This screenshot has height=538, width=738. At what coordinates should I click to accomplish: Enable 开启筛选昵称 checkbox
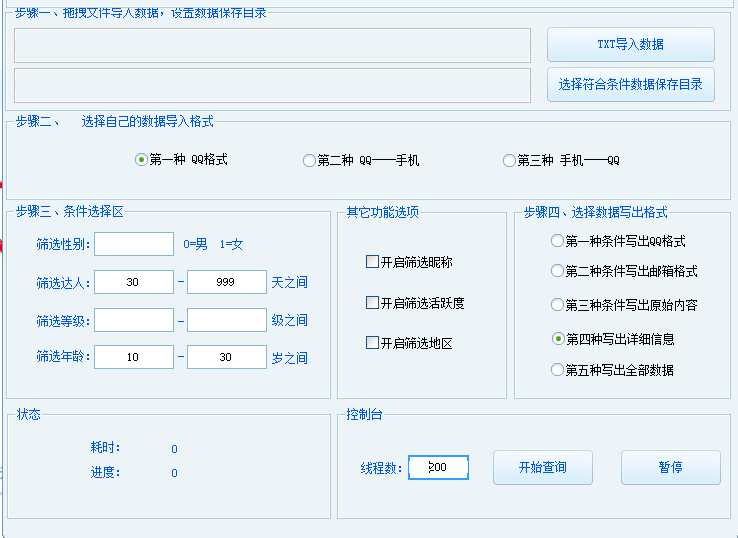click(x=409, y=262)
